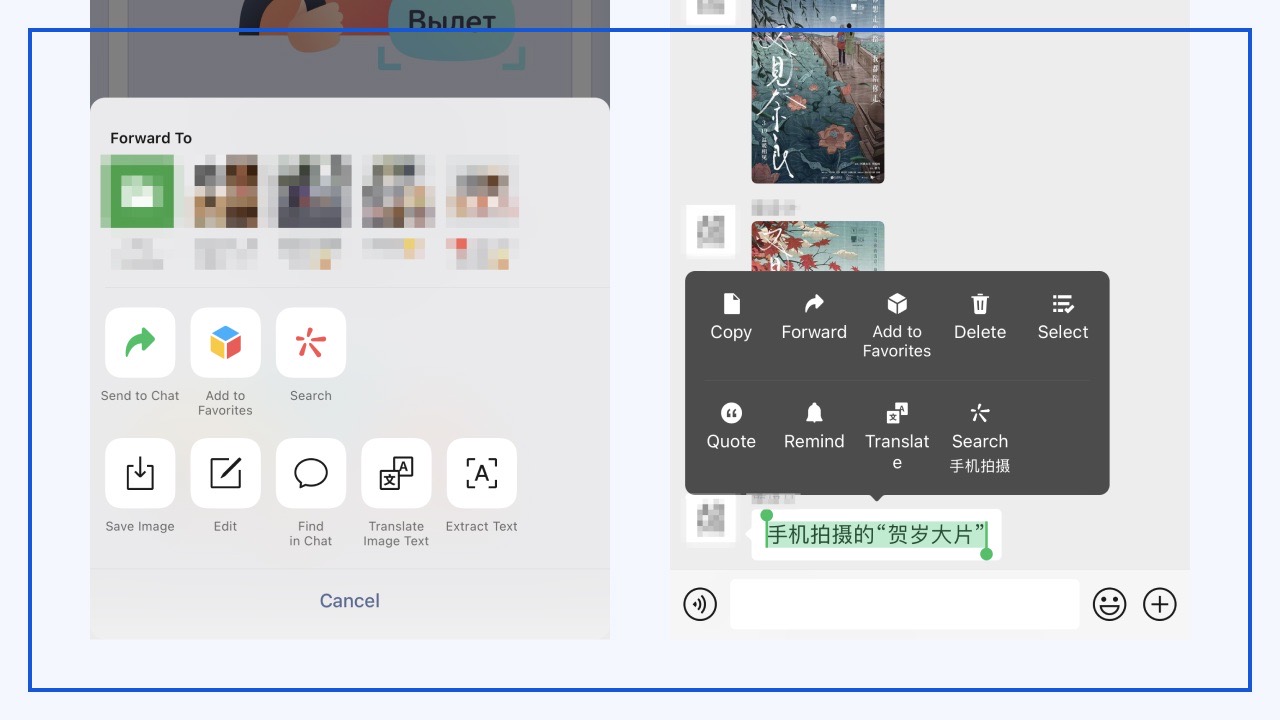Tap the chat message input field

click(904, 604)
